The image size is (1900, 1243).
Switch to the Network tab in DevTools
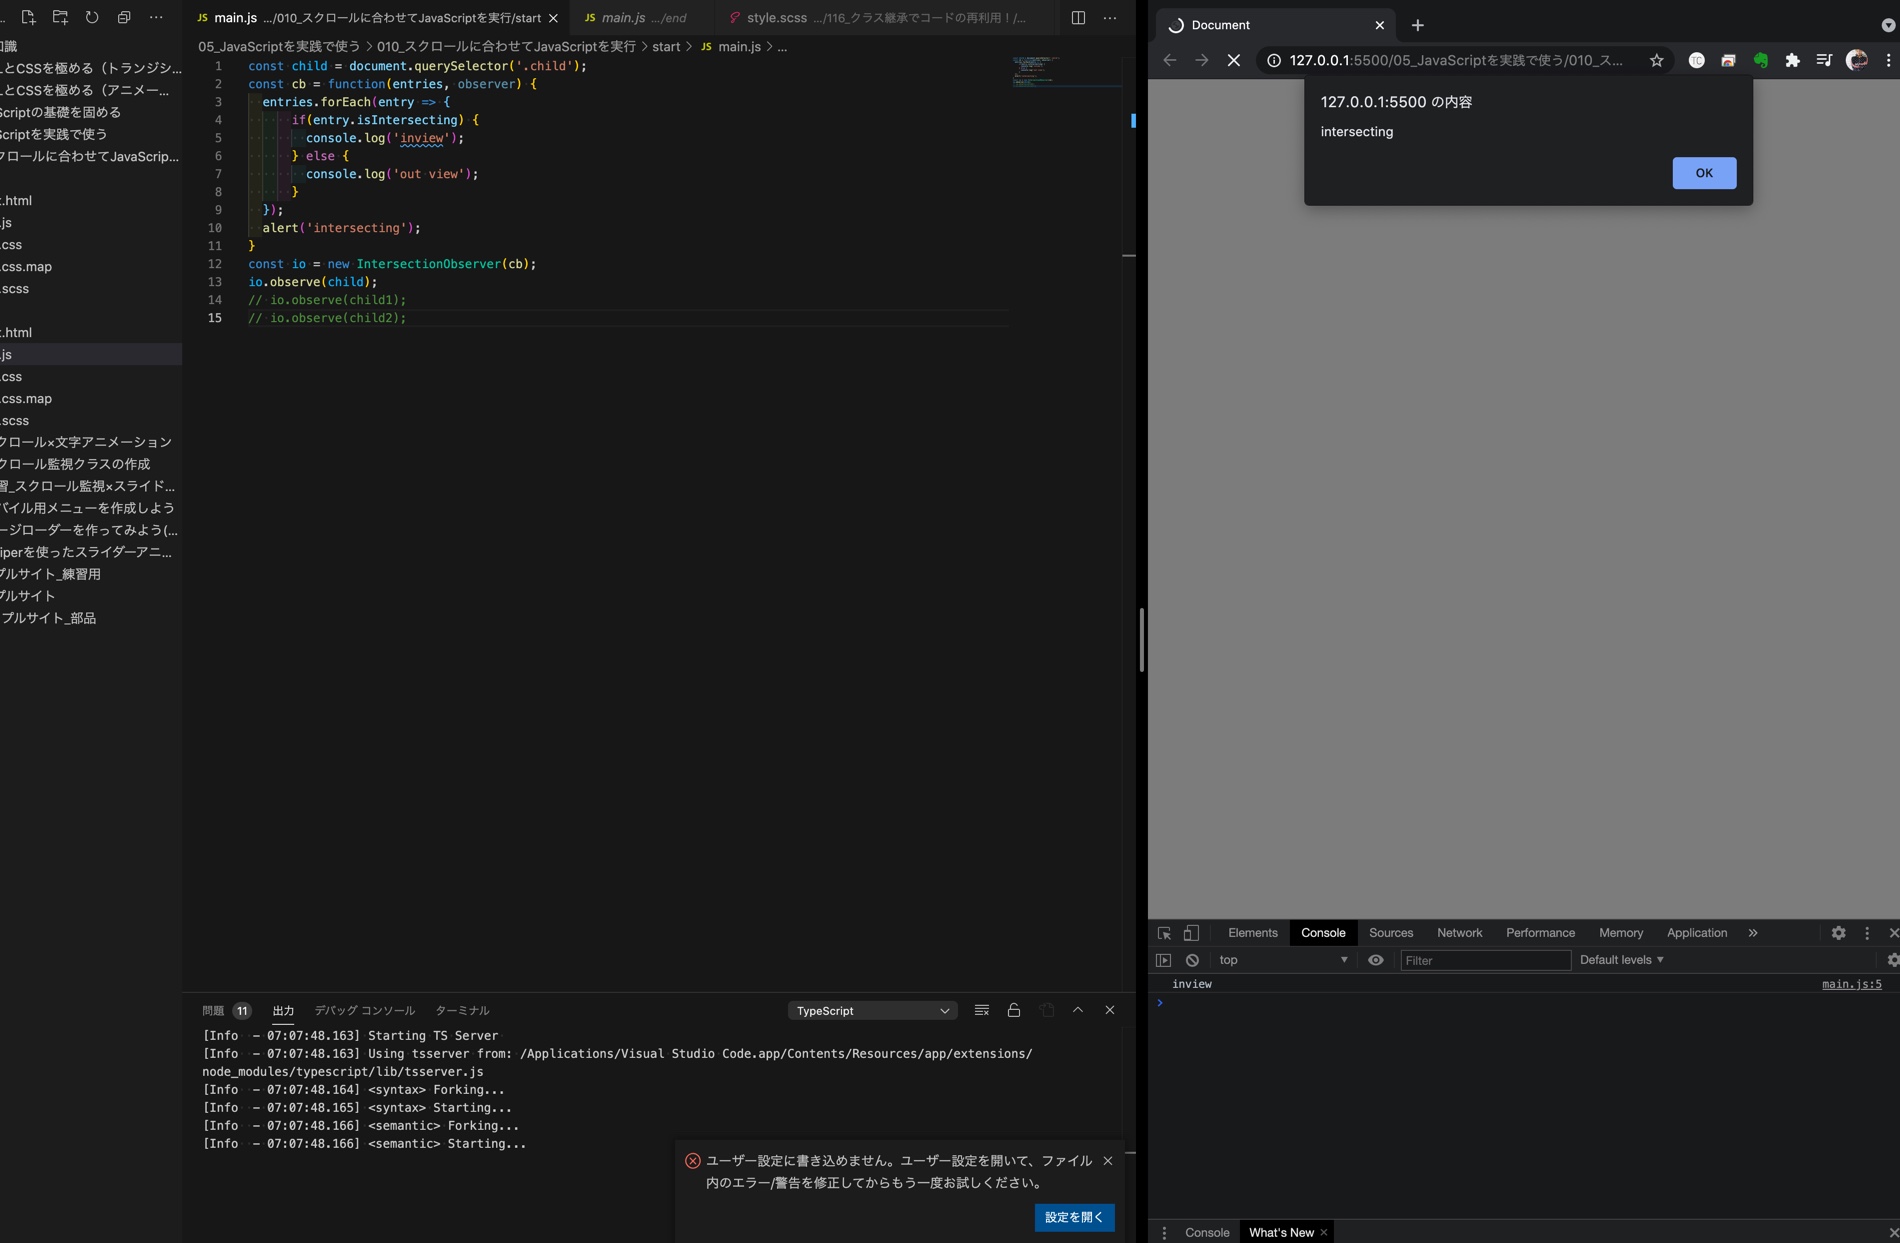(x=1459, y=933)
